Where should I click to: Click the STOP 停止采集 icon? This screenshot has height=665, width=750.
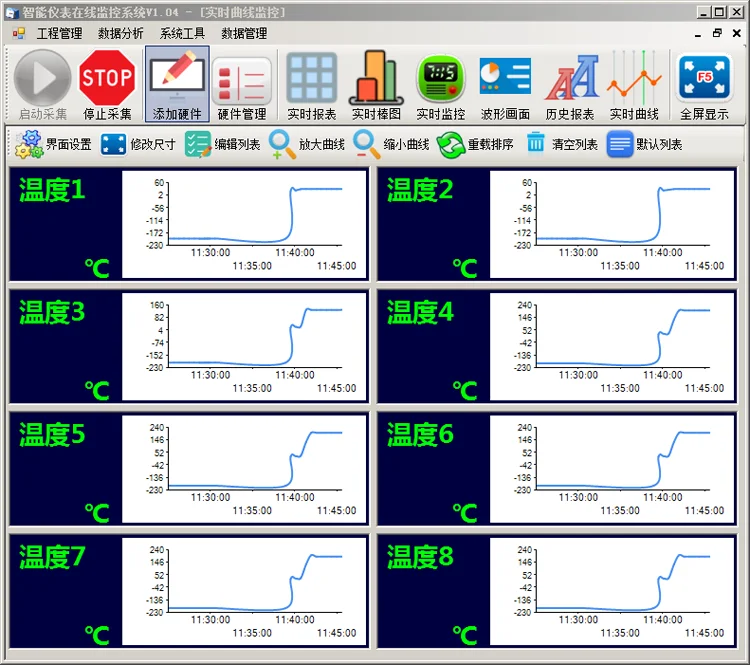tap(107, 78)
